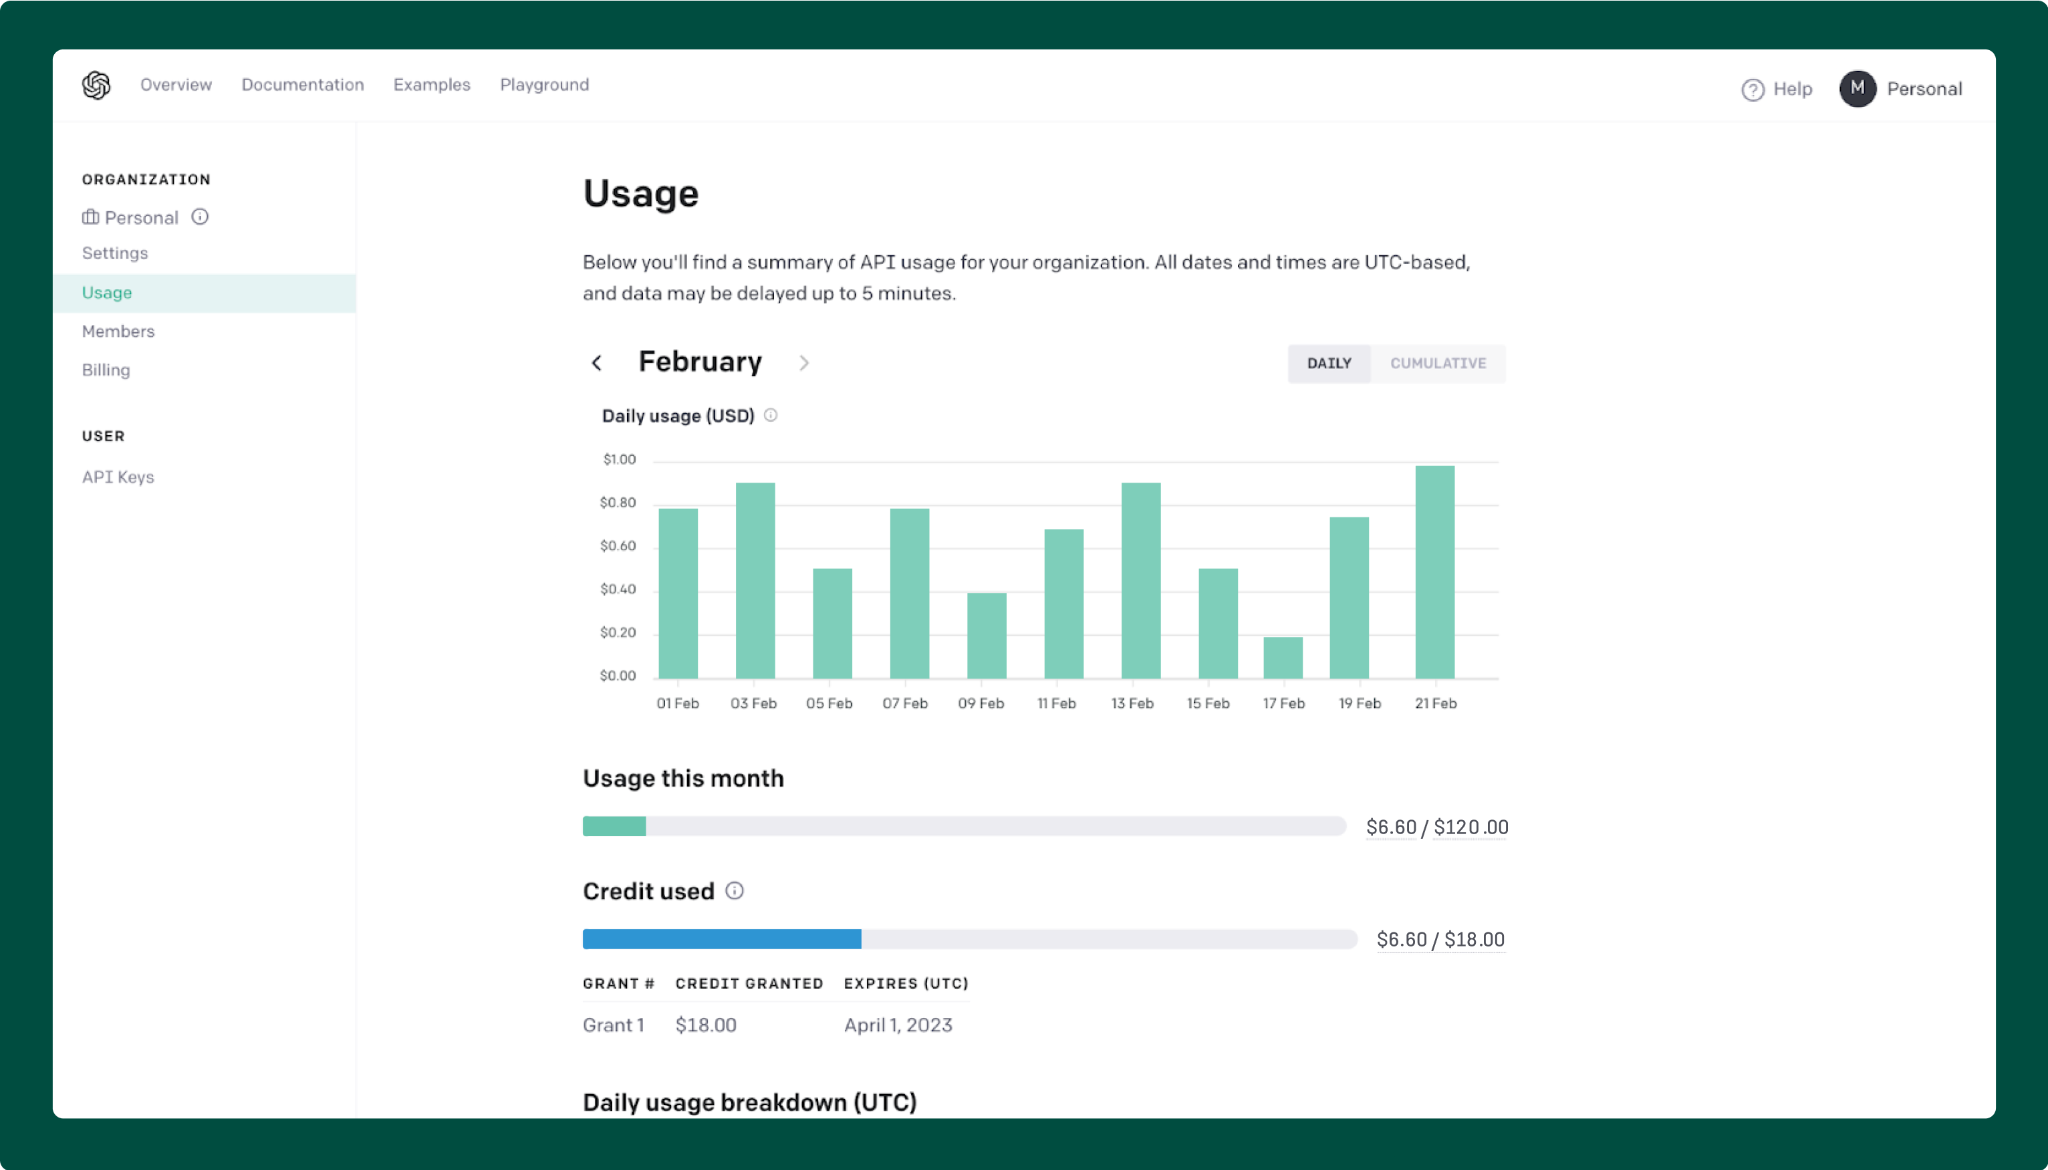2048x1170 pixels.
Task: Click the 15 Feb usage bar
Action: click(x=1218, y=624)
